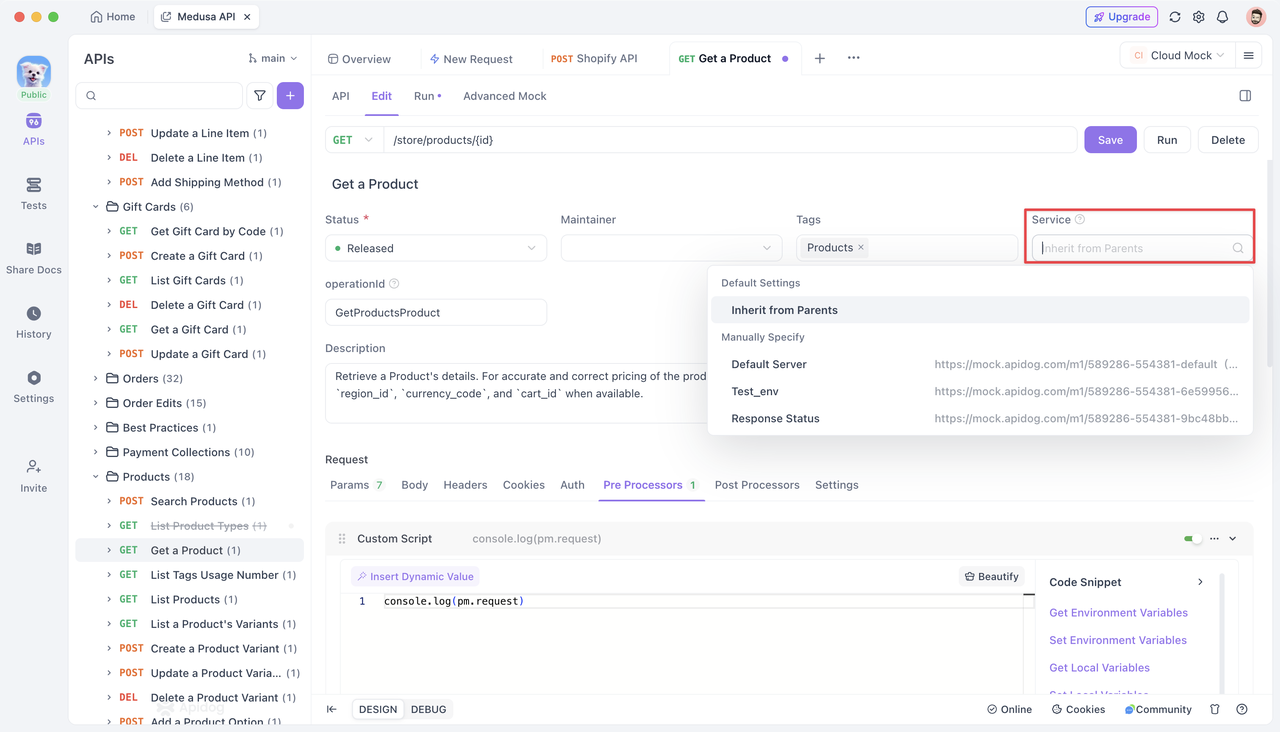Collapse the Gift Cards folder
1280x732 pixels.
[x=96, y=207]
